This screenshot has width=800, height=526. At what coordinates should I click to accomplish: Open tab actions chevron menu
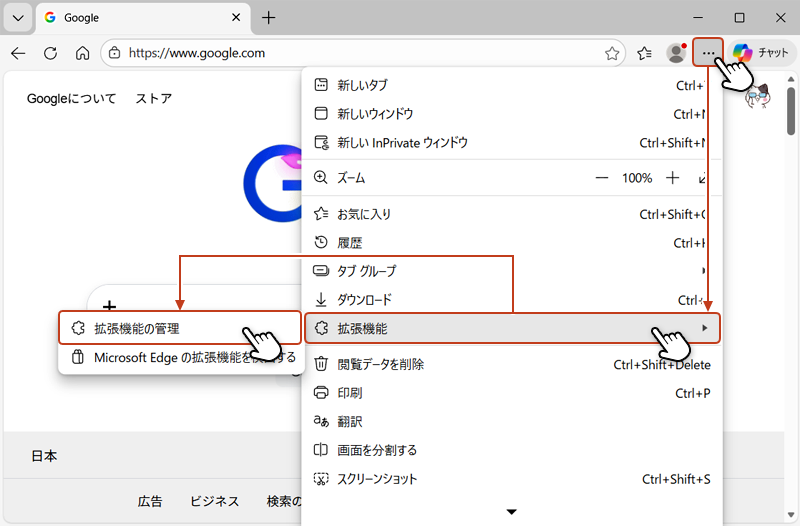click(18, 18)
